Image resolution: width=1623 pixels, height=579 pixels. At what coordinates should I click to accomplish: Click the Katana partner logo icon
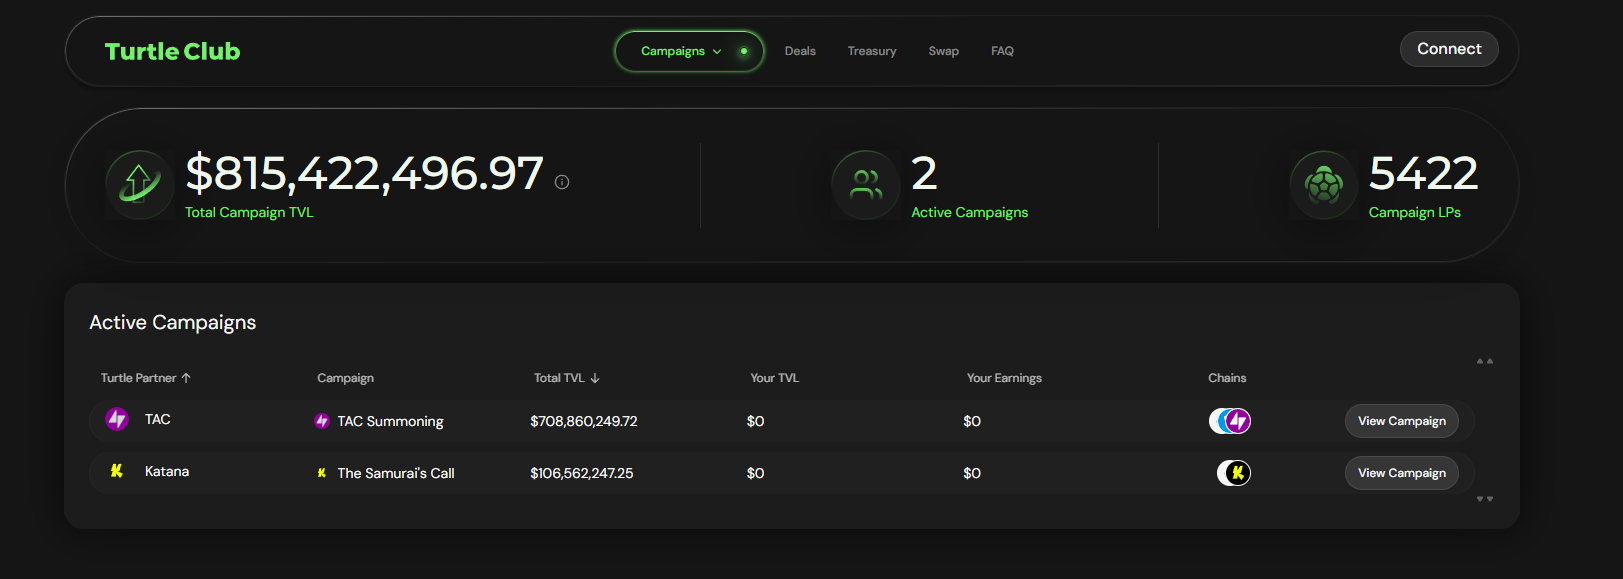point(117,471)
